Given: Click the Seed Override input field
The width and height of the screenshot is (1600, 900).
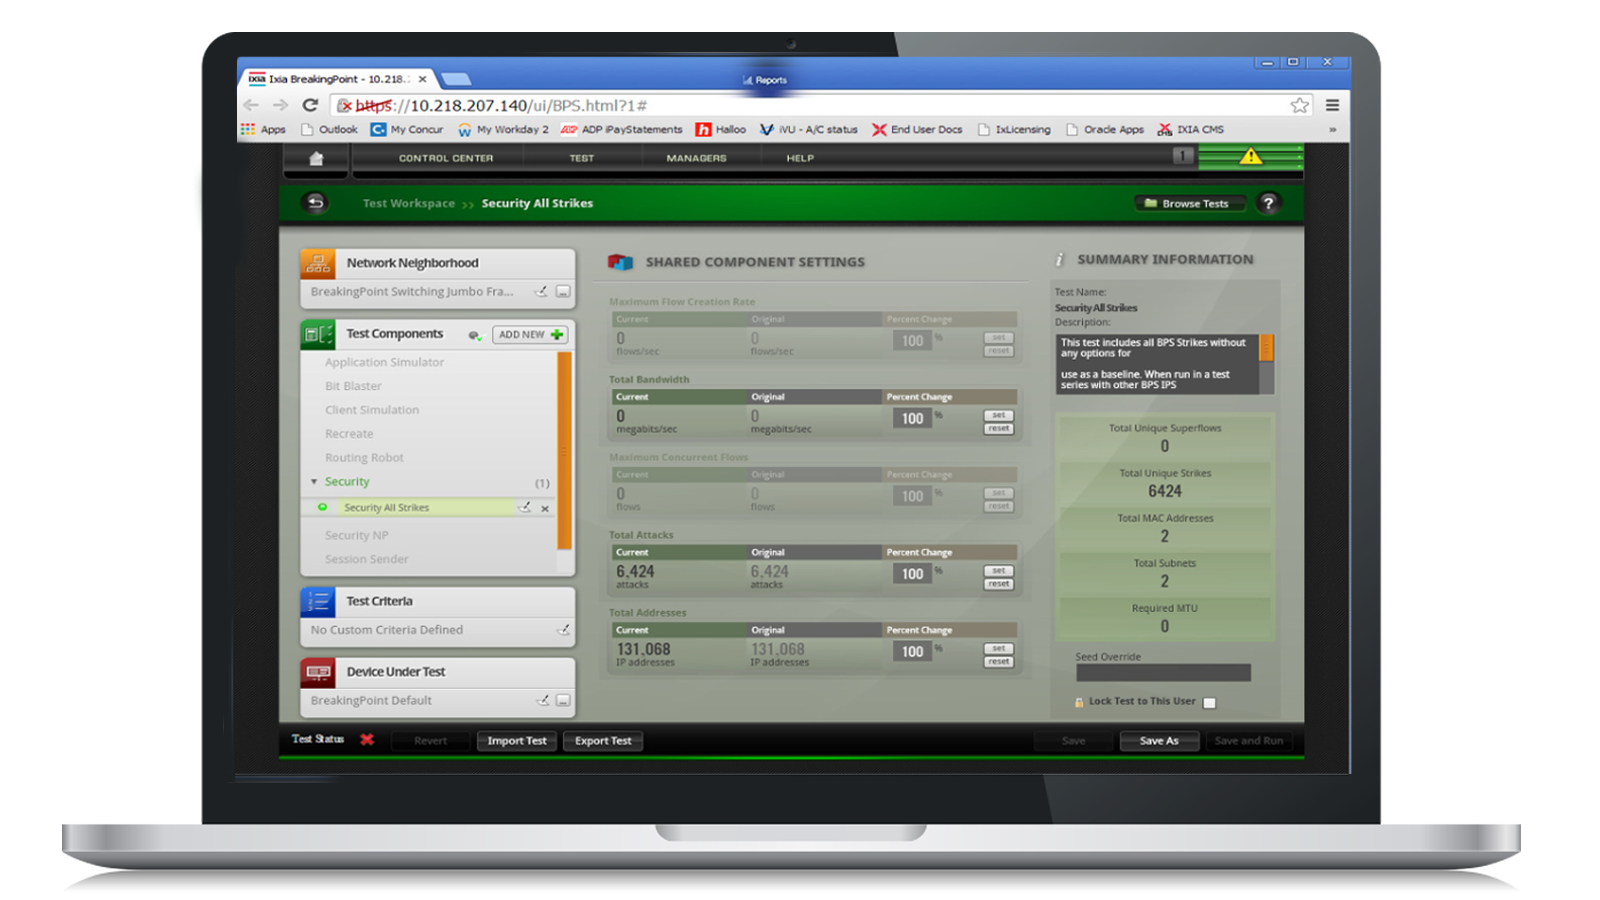Looking at the screenshot, I should [1163, 673].
